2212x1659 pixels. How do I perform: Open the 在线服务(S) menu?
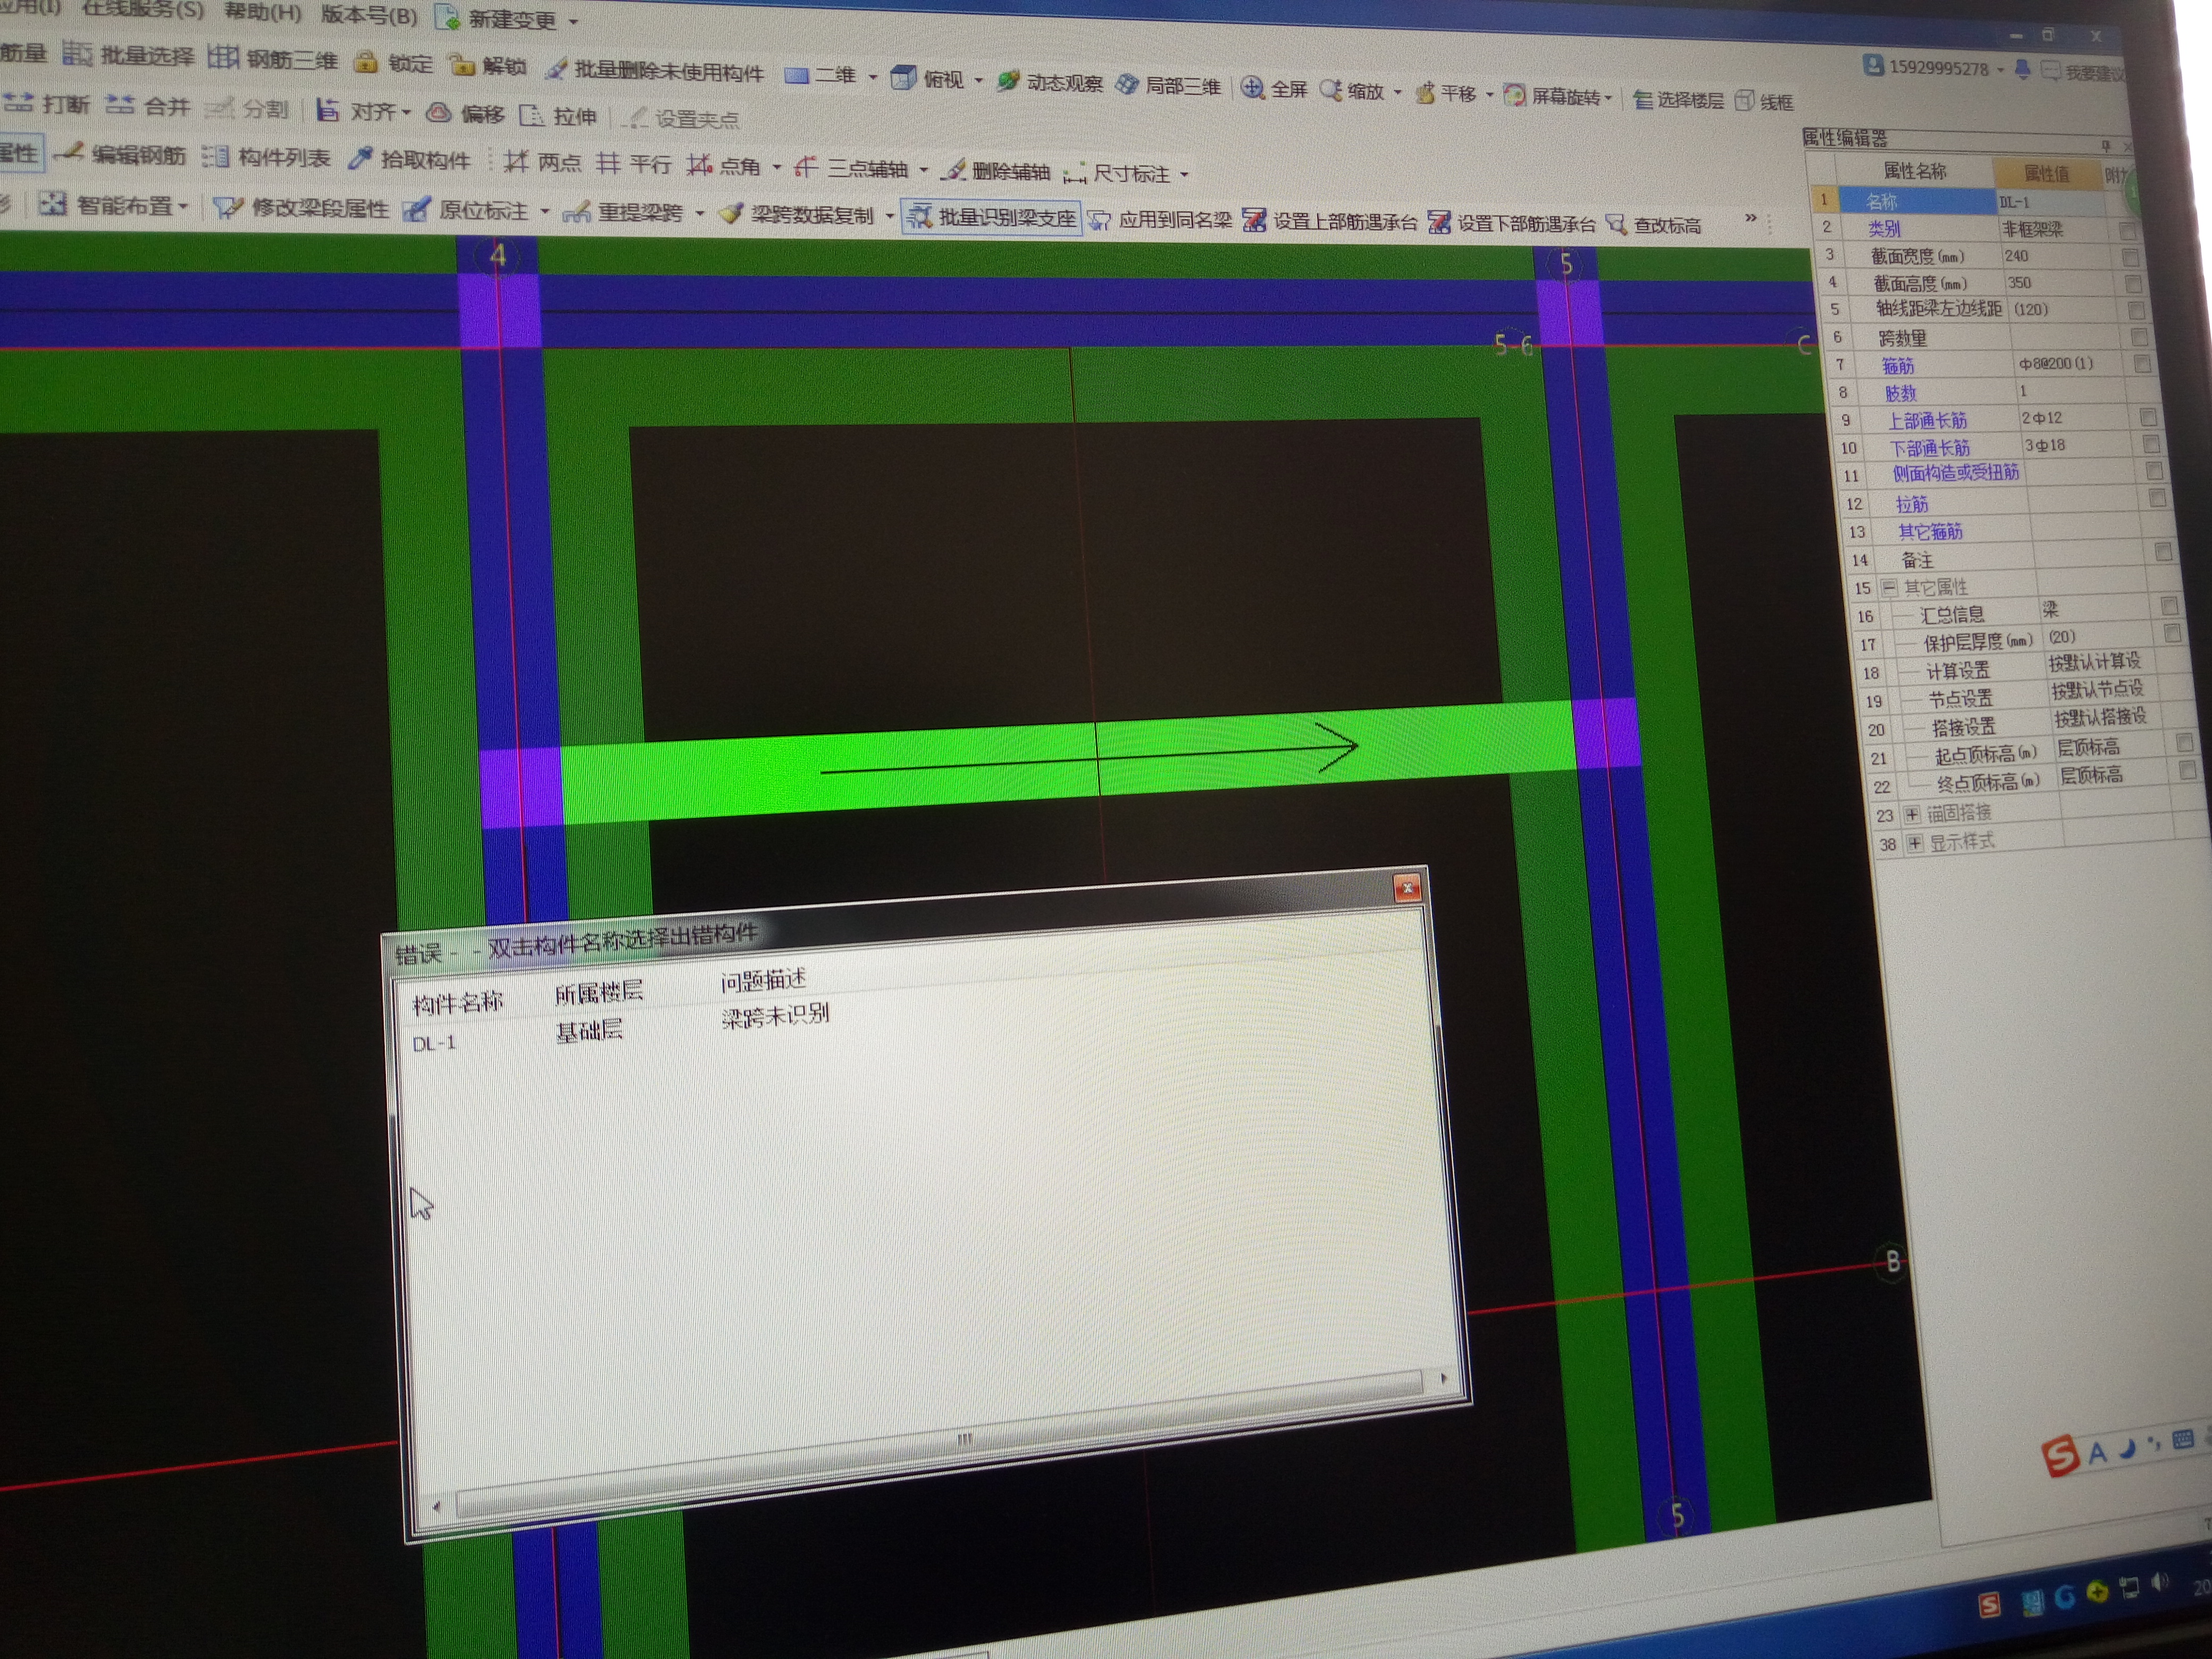[143, 9]
